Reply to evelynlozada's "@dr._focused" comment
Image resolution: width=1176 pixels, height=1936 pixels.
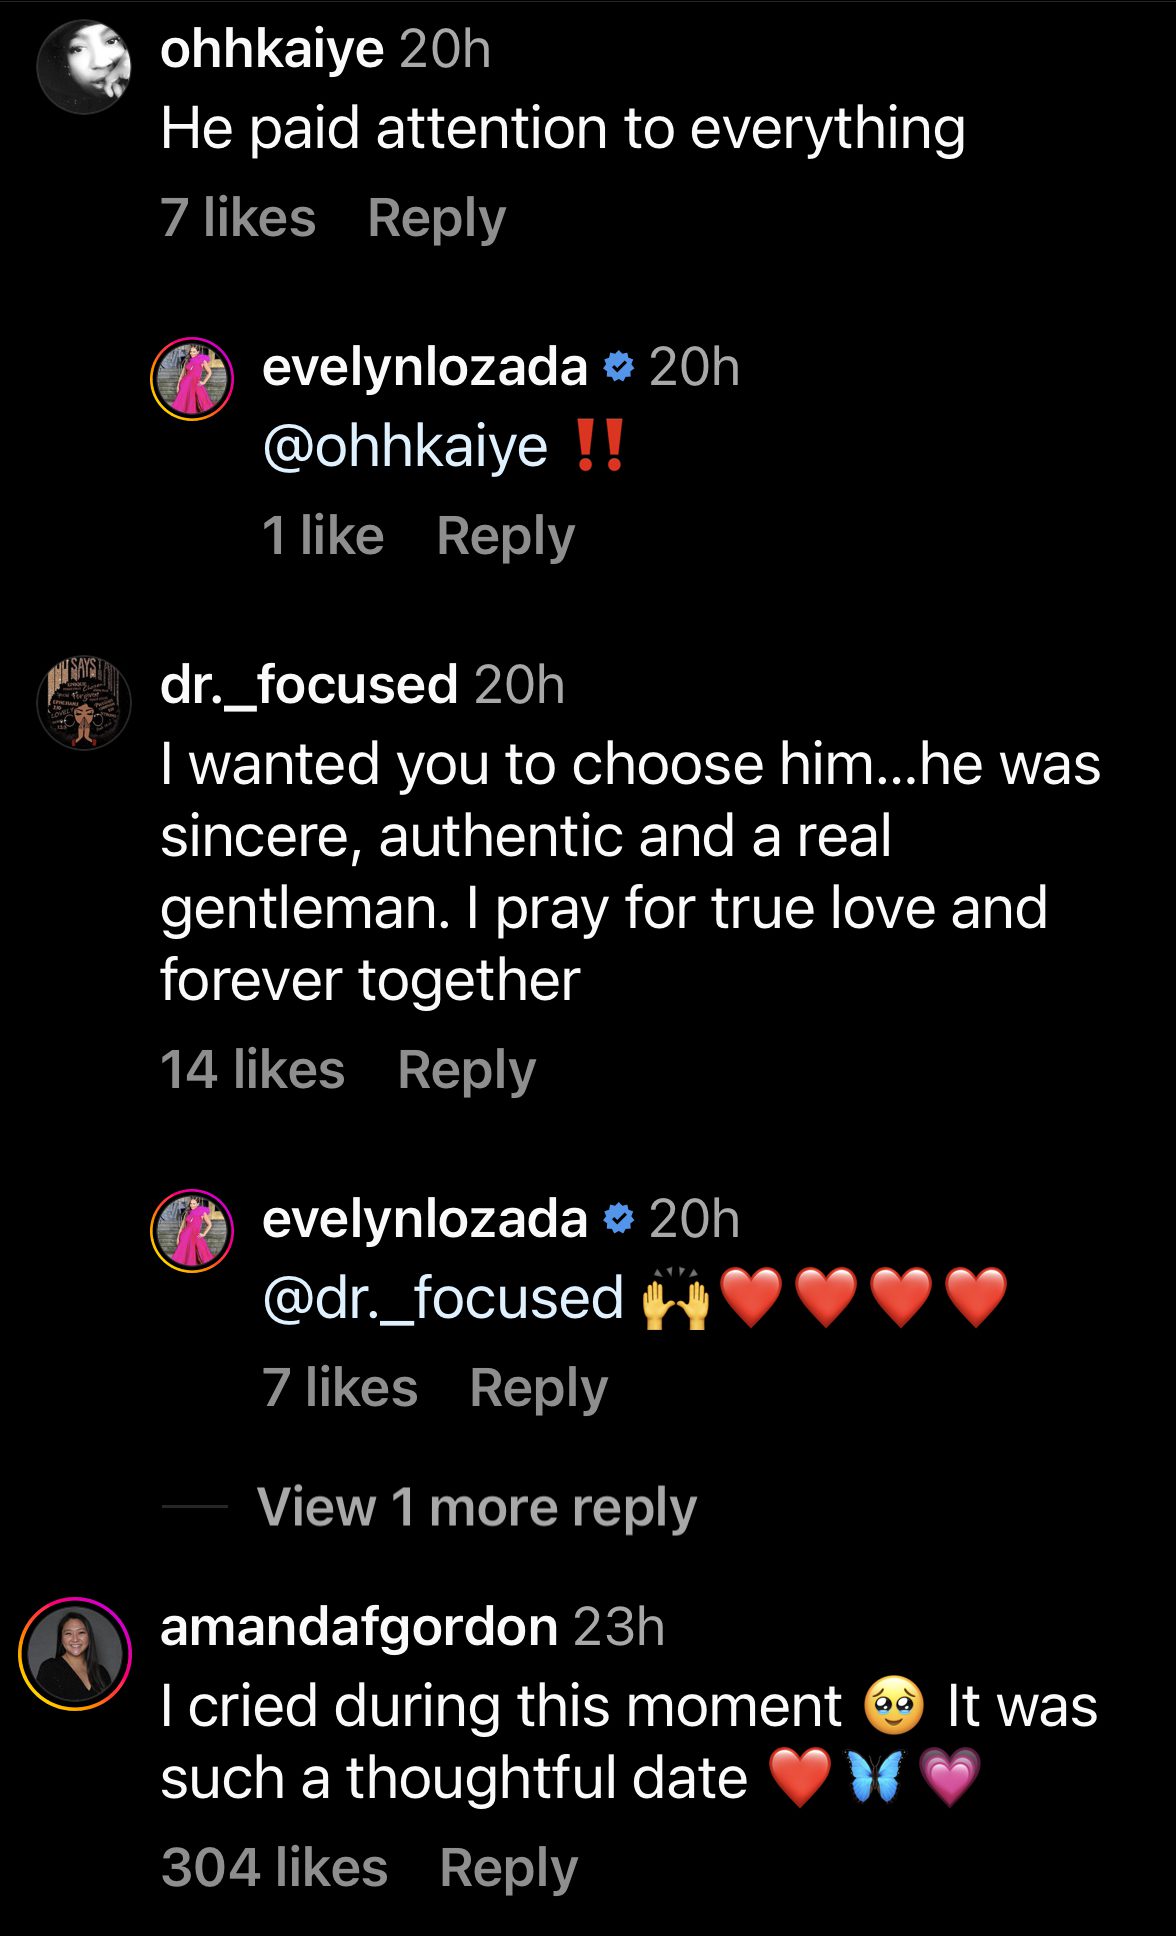(538, 1388)
